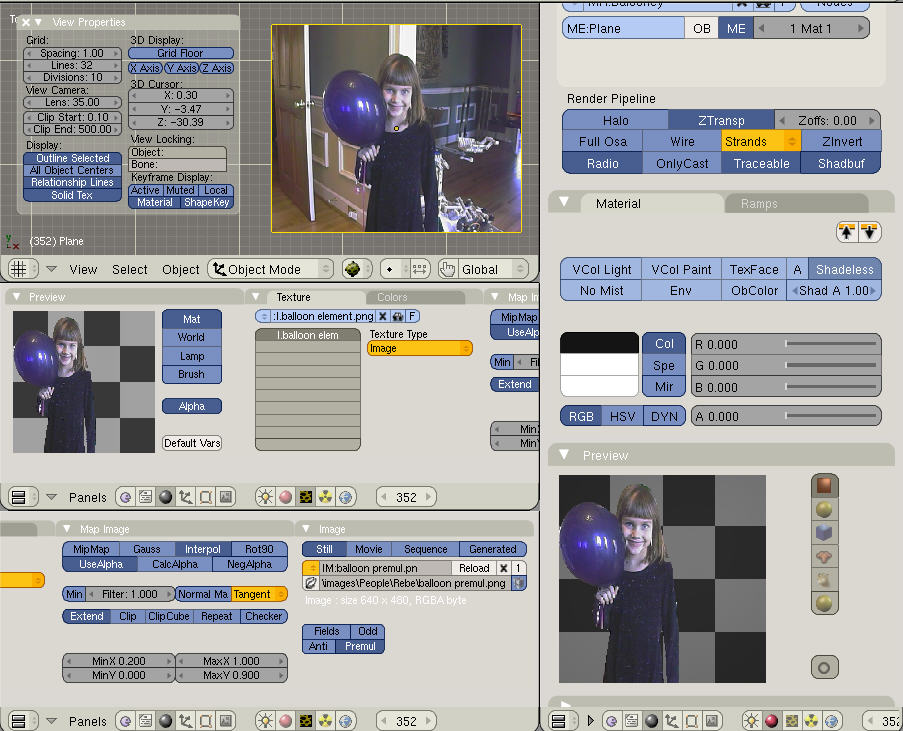The width and height of the screenshot is (903, 731).
Task: Toggle Premul in the Image panel
Action: 361,646
